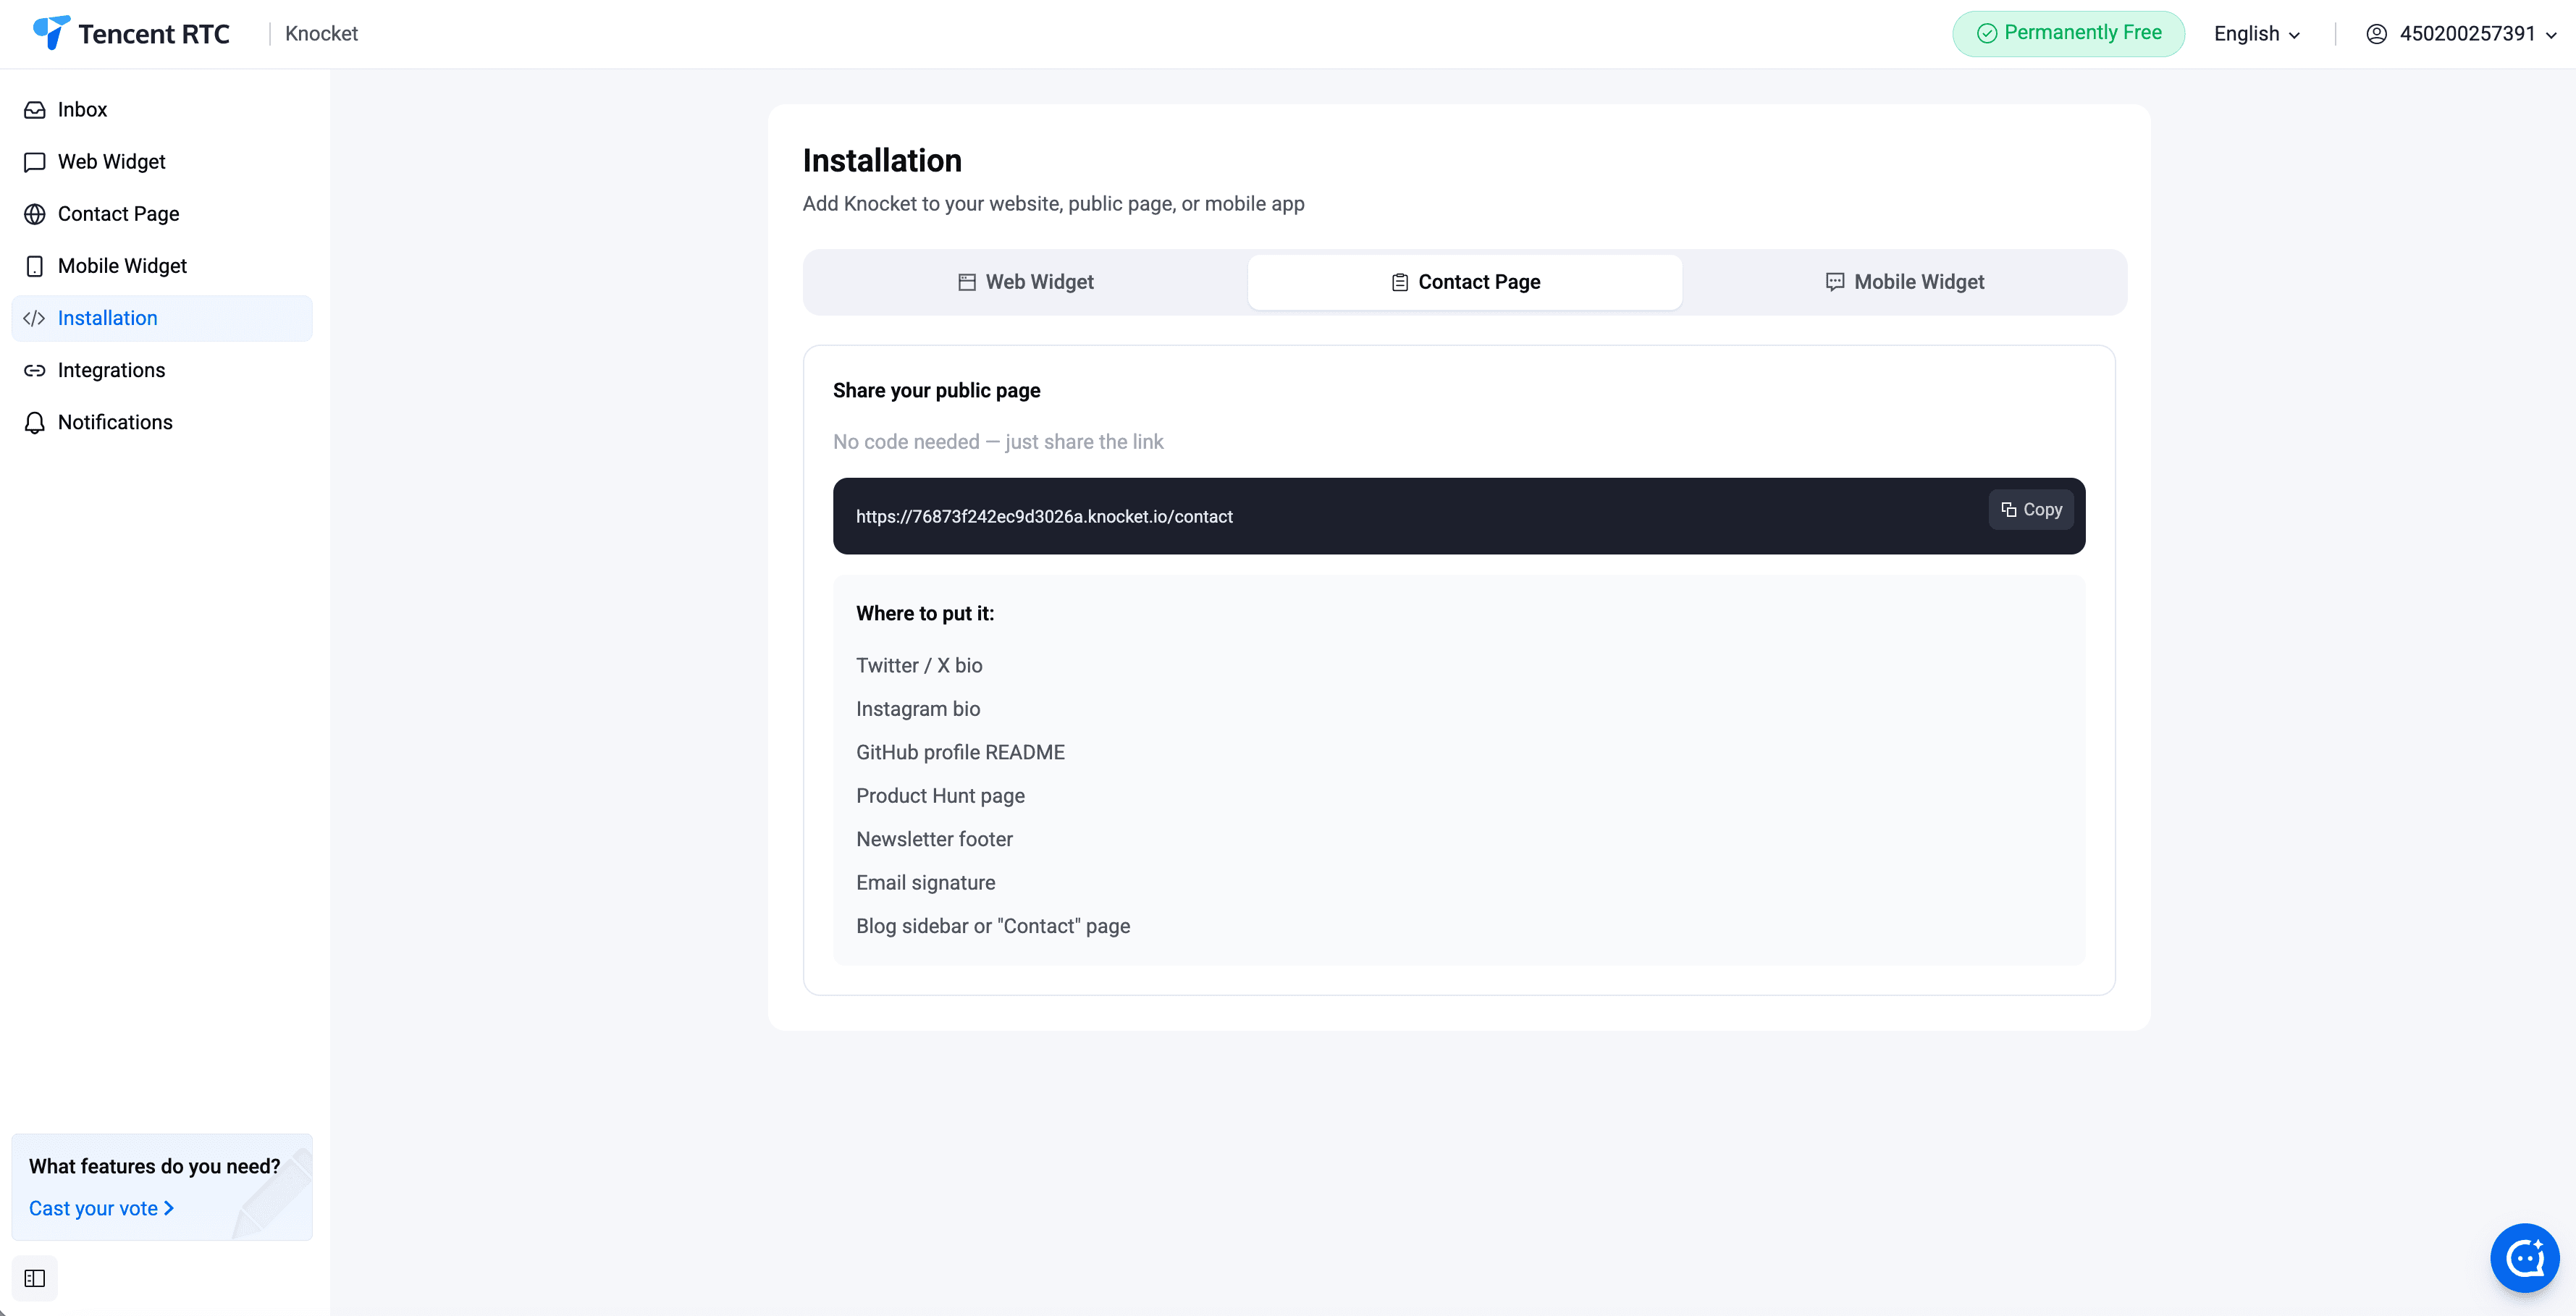Copy the public contact page link
Image resolution: width=2576 pixels, height=1316 pixels.
(x=2031, y=510)
